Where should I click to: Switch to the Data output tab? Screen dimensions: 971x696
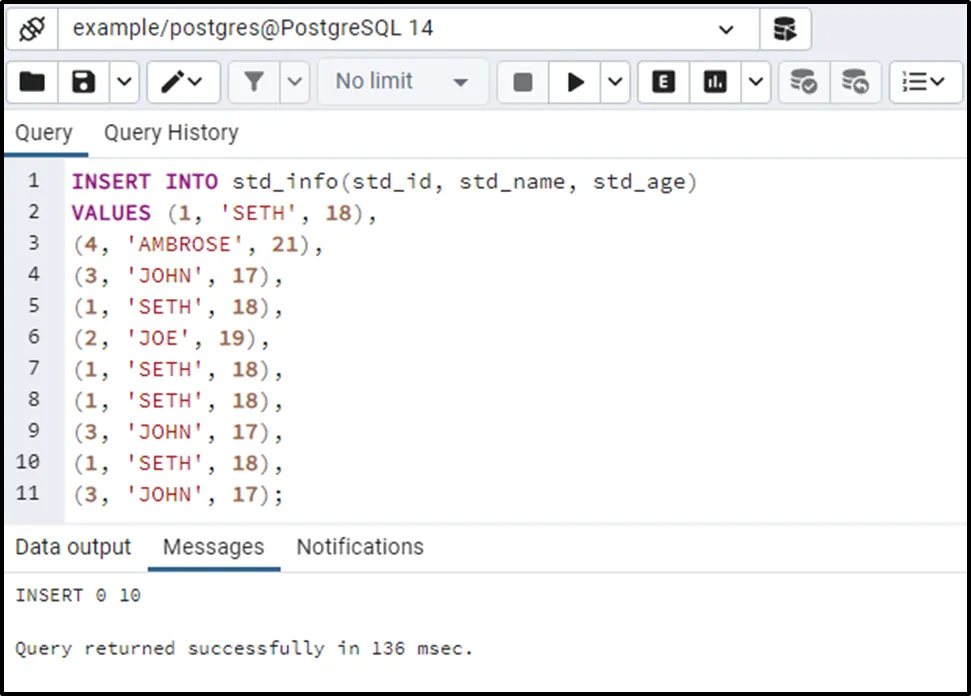pos(73,547)
